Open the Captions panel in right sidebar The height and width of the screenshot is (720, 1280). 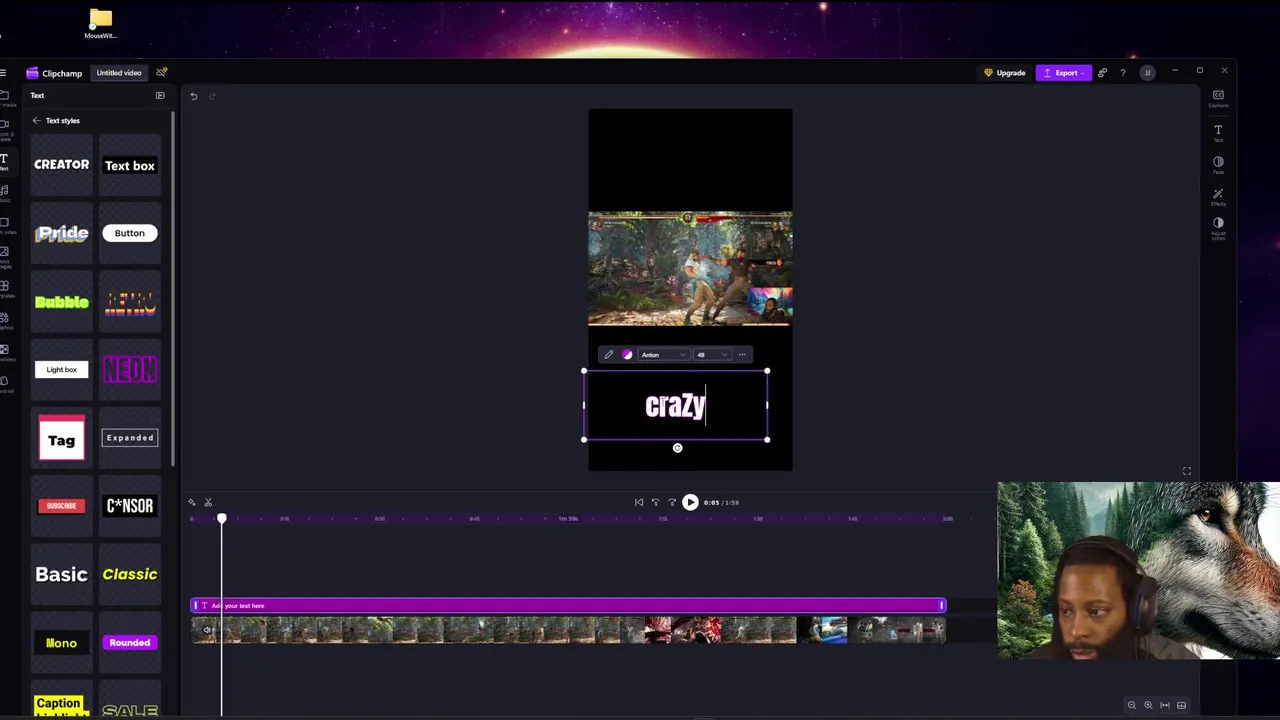(1218, 98)
